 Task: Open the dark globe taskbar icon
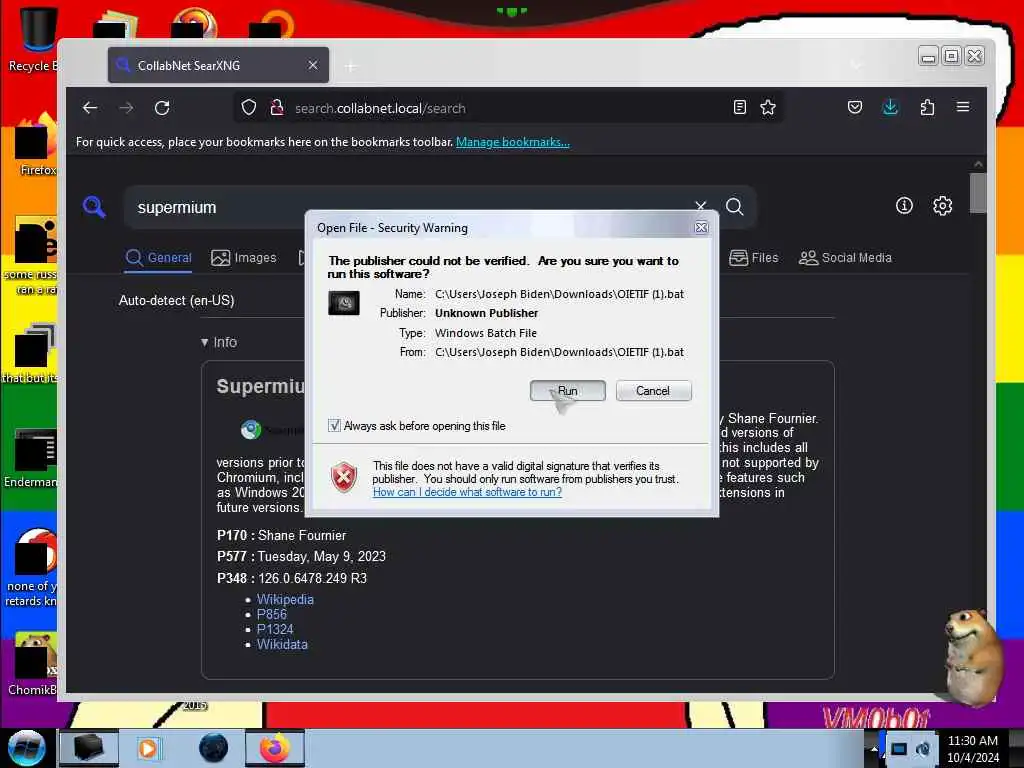coord(214,748)
